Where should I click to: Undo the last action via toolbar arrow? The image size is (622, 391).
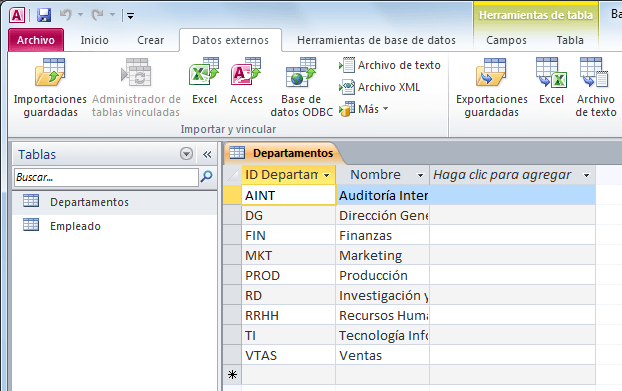(x=65, y=15)
